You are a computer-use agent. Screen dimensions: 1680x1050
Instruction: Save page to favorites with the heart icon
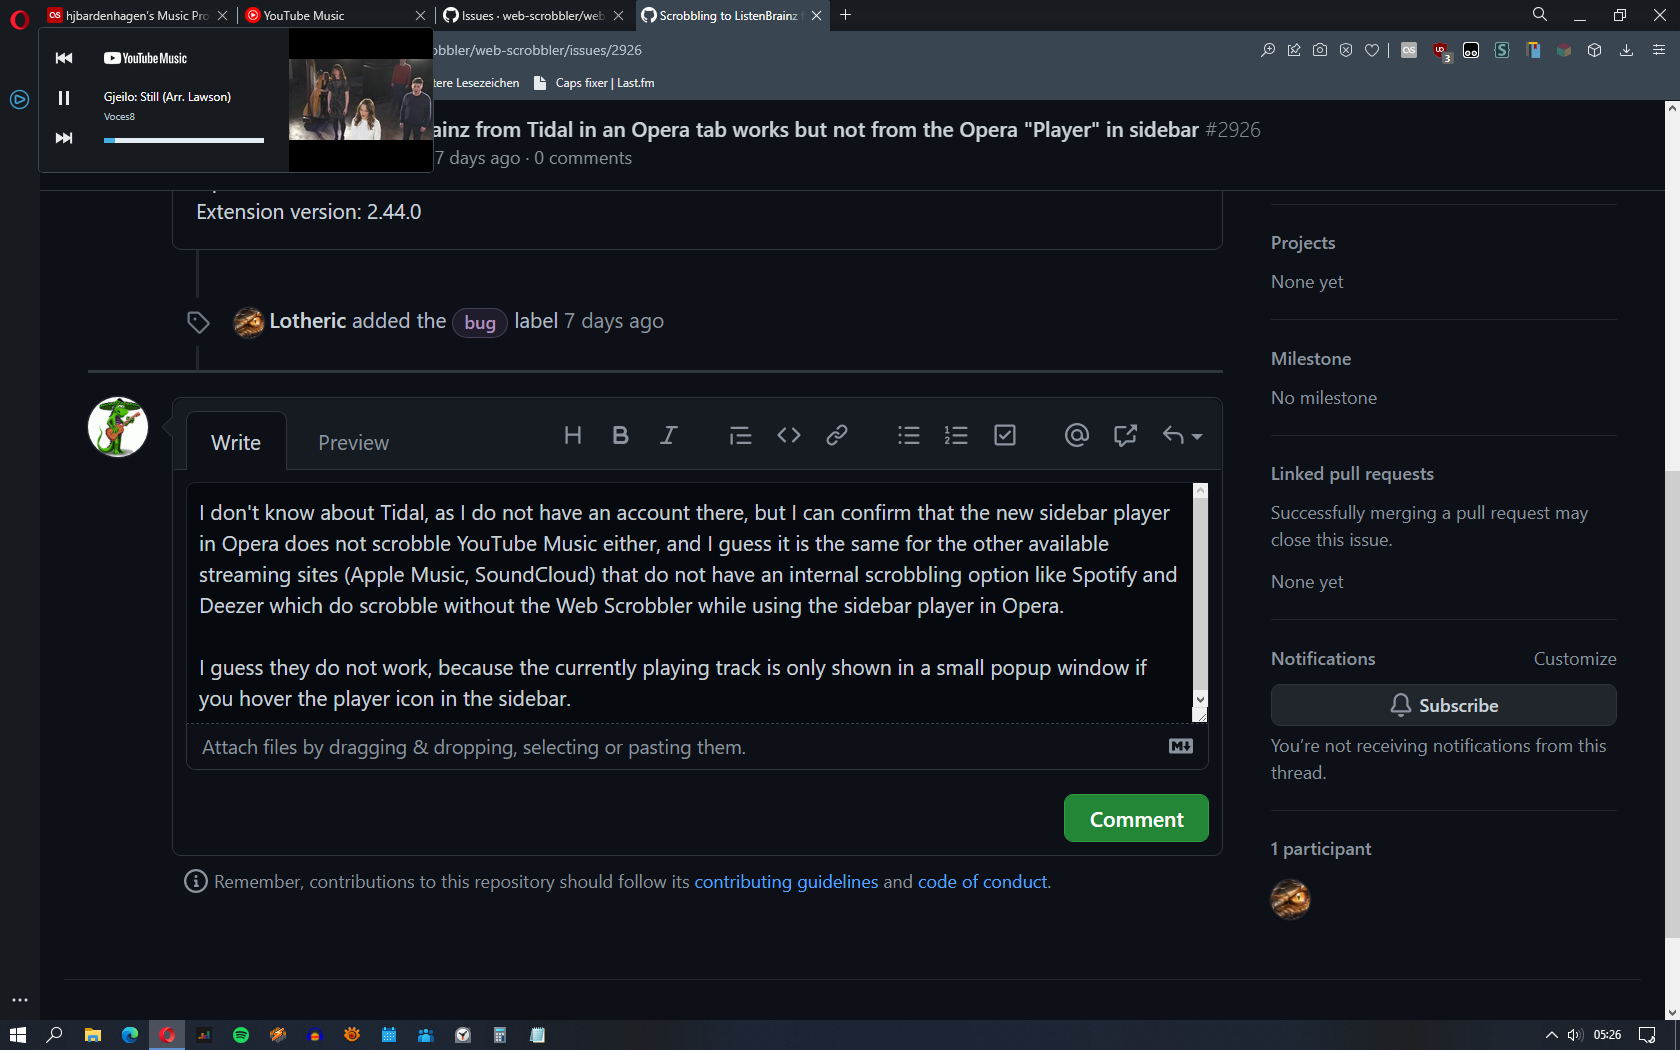[x=1372, y=50]
